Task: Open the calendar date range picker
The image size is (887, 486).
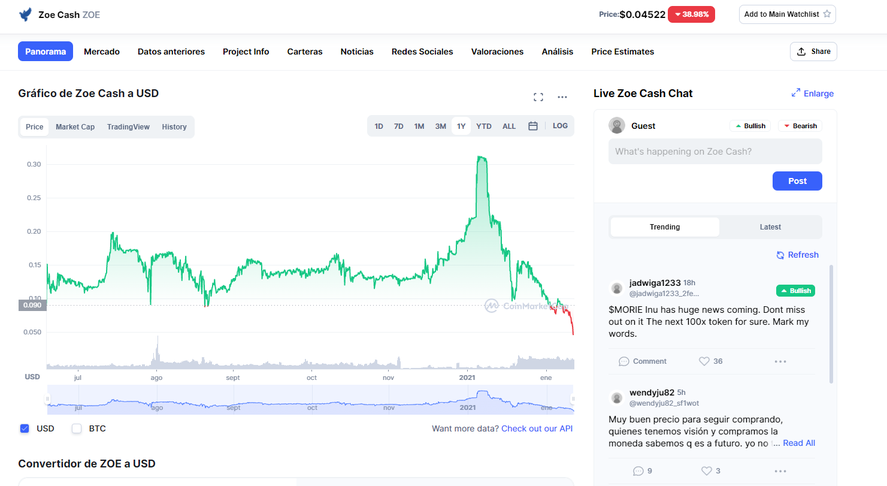Action: coord(533,126)
